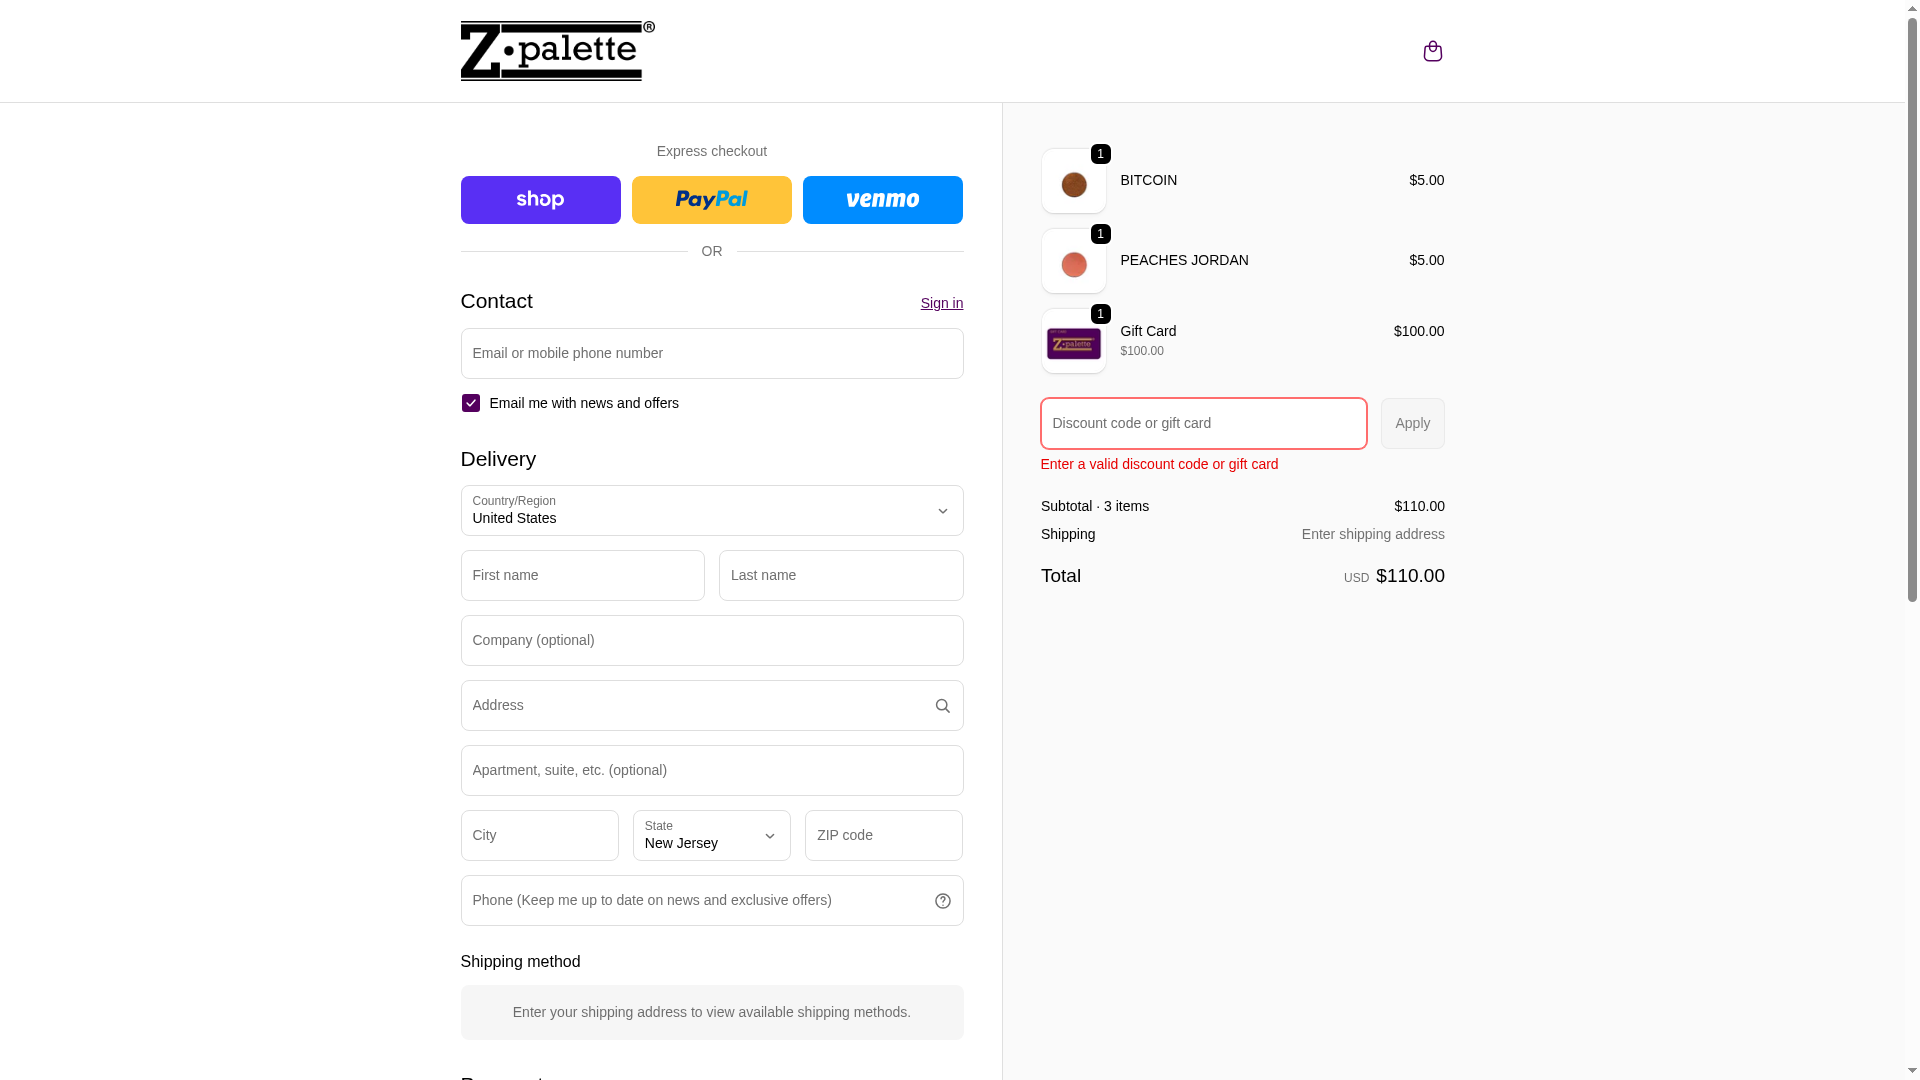Click the phone field help icon
Screen dimensions: 1920x1080
[x=942, y=901]
